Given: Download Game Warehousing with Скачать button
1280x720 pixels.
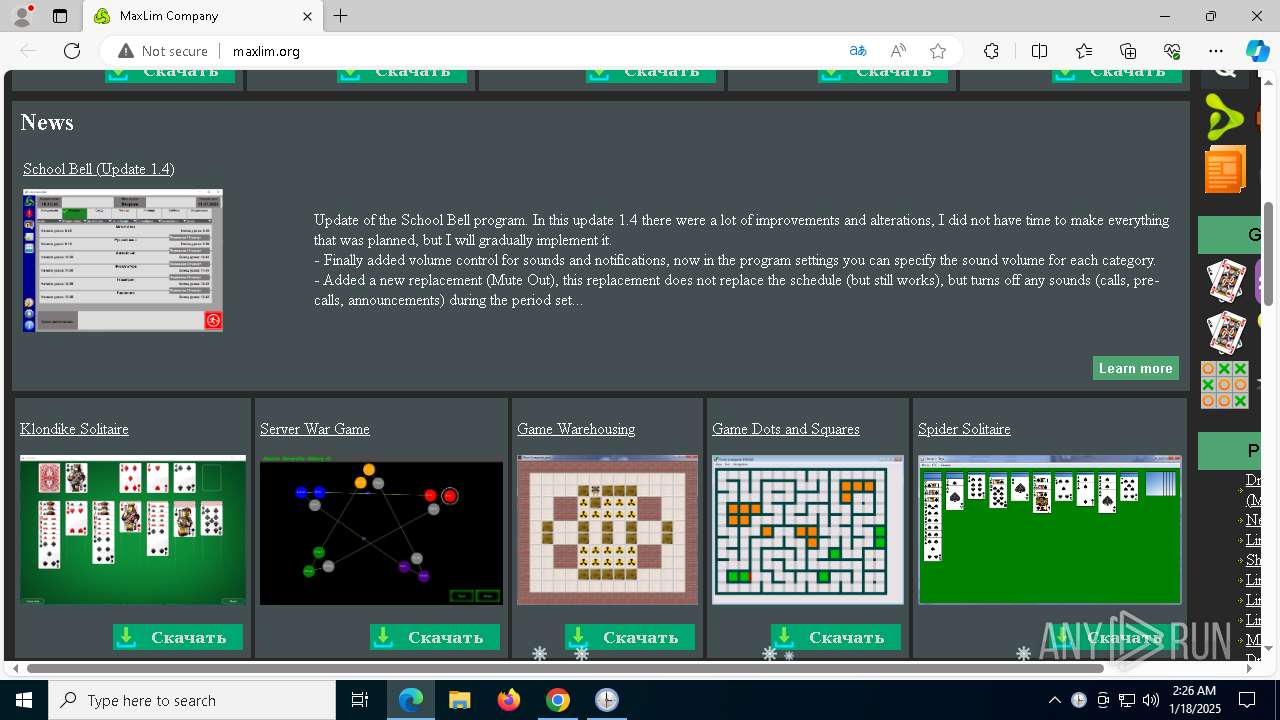Looking at the screenshot, I should coord(630,637).
